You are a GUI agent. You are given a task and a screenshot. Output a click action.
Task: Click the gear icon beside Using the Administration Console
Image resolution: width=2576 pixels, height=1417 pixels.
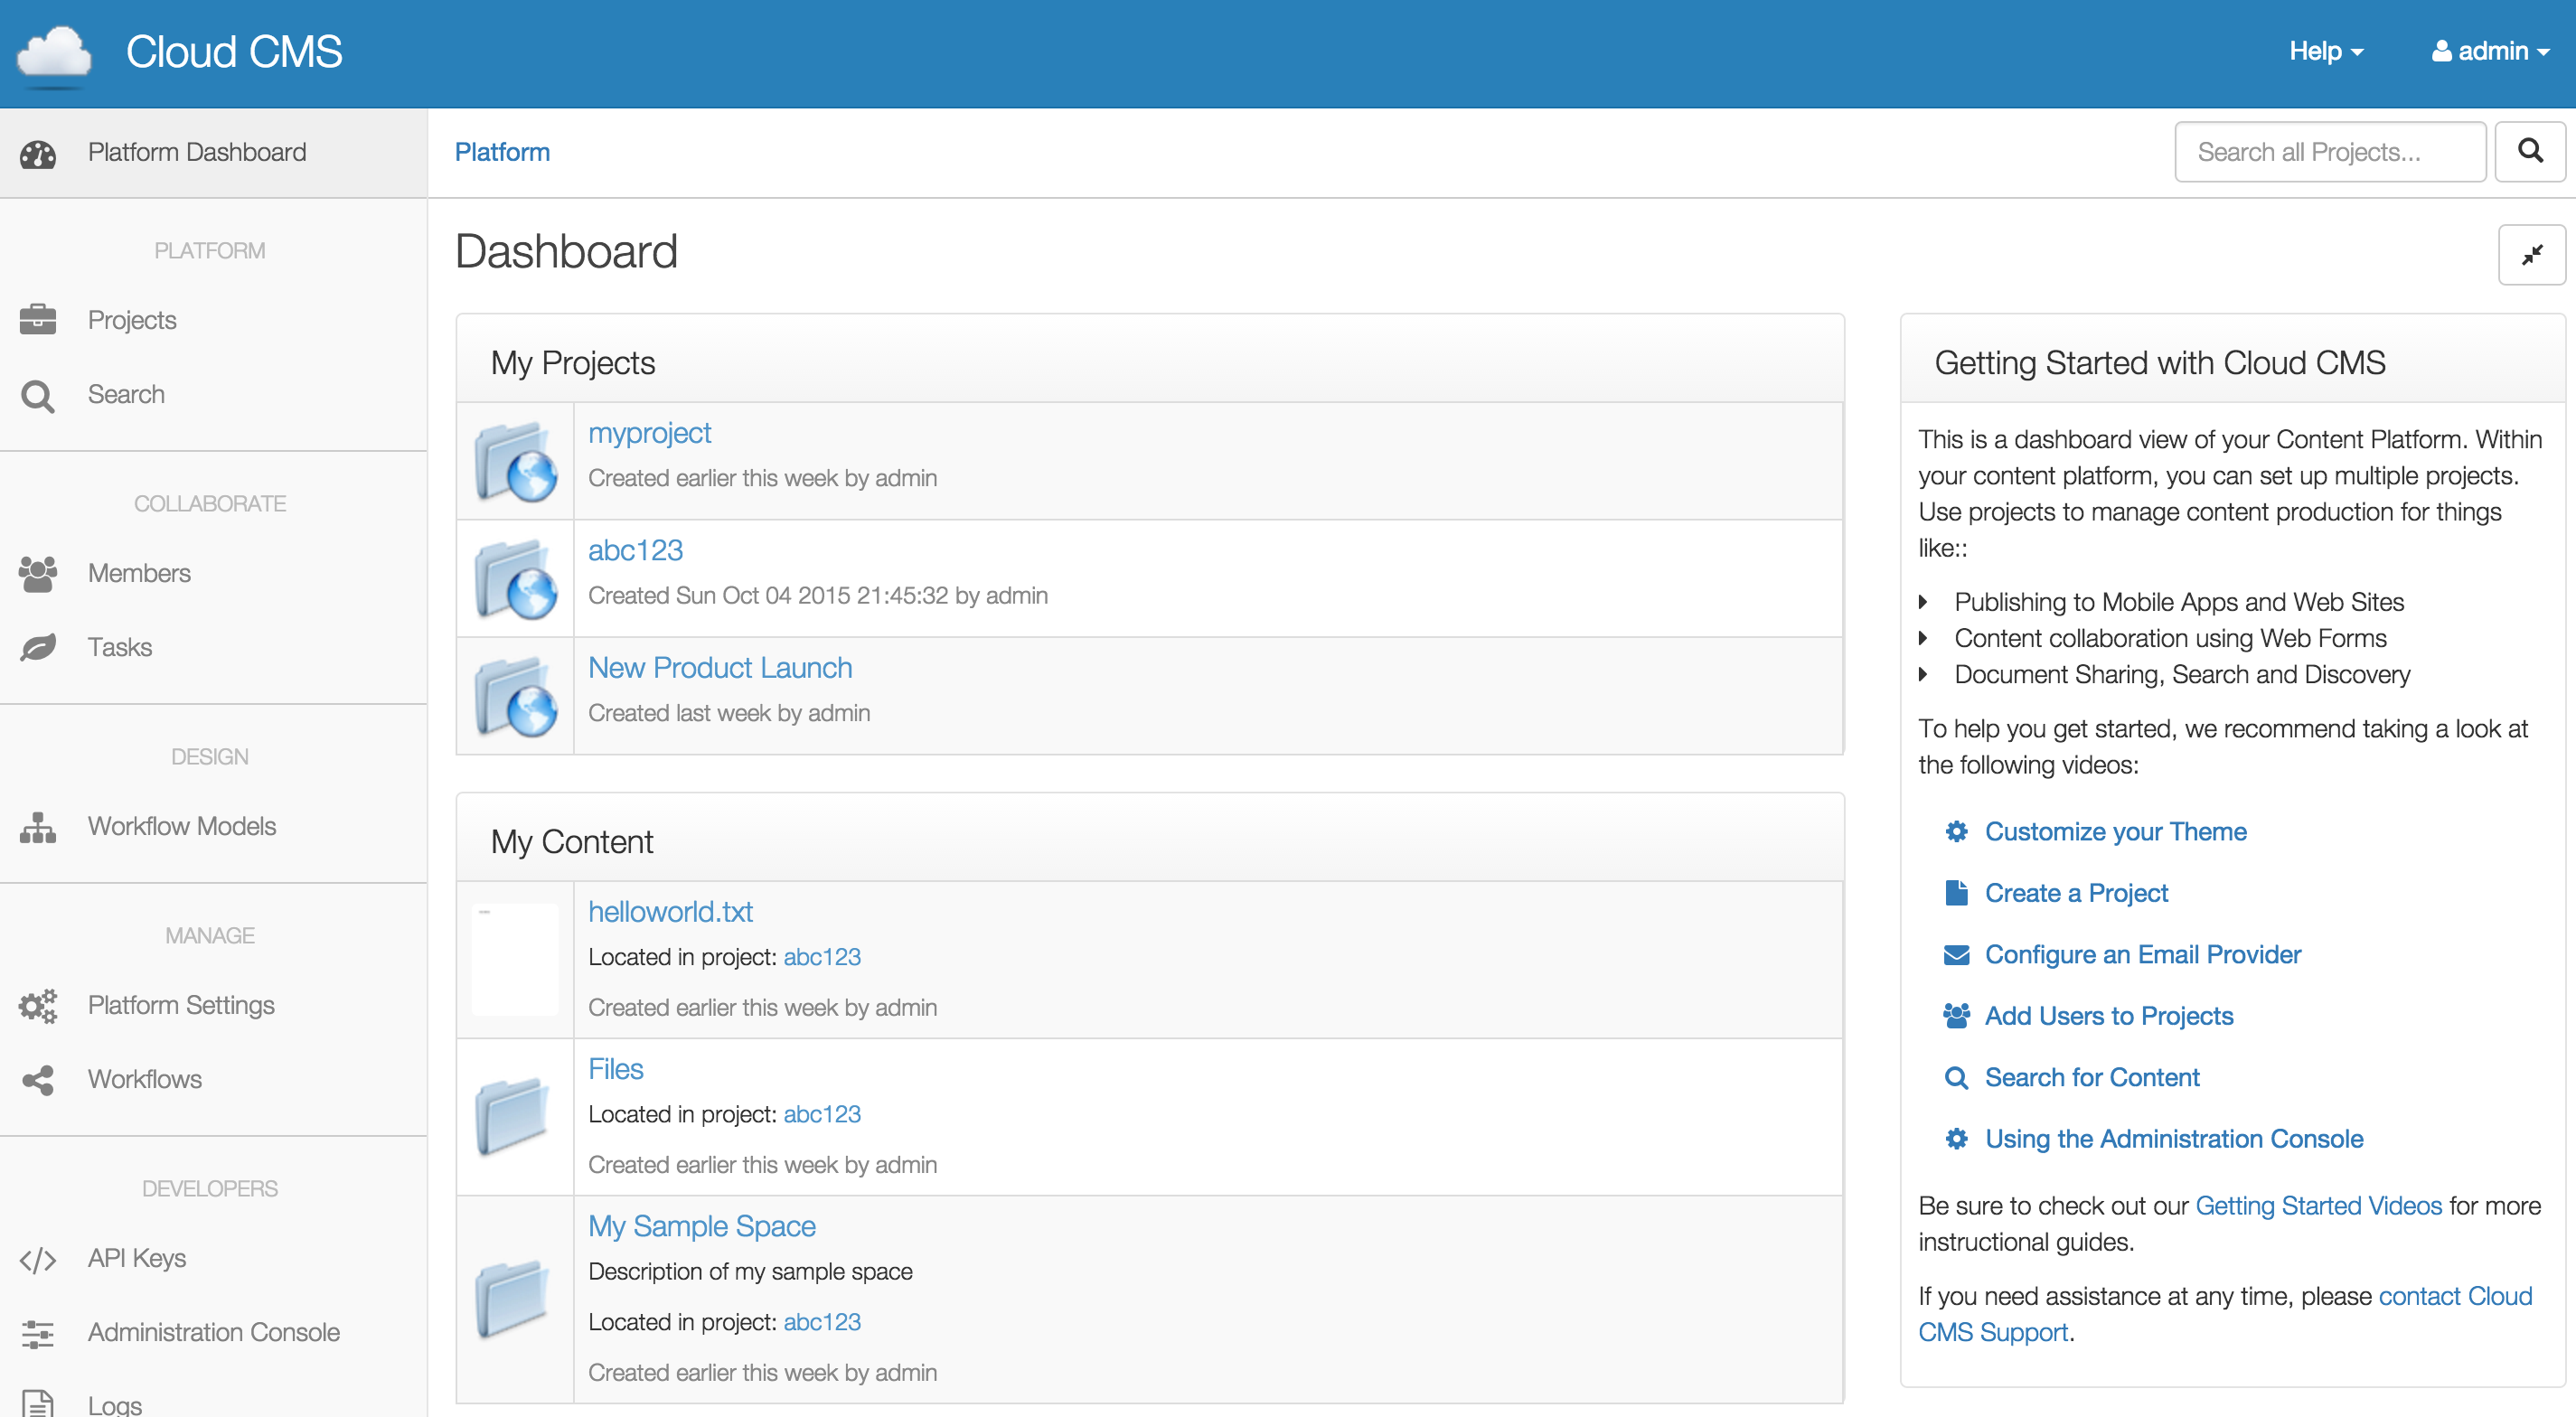(1956, 1139)
